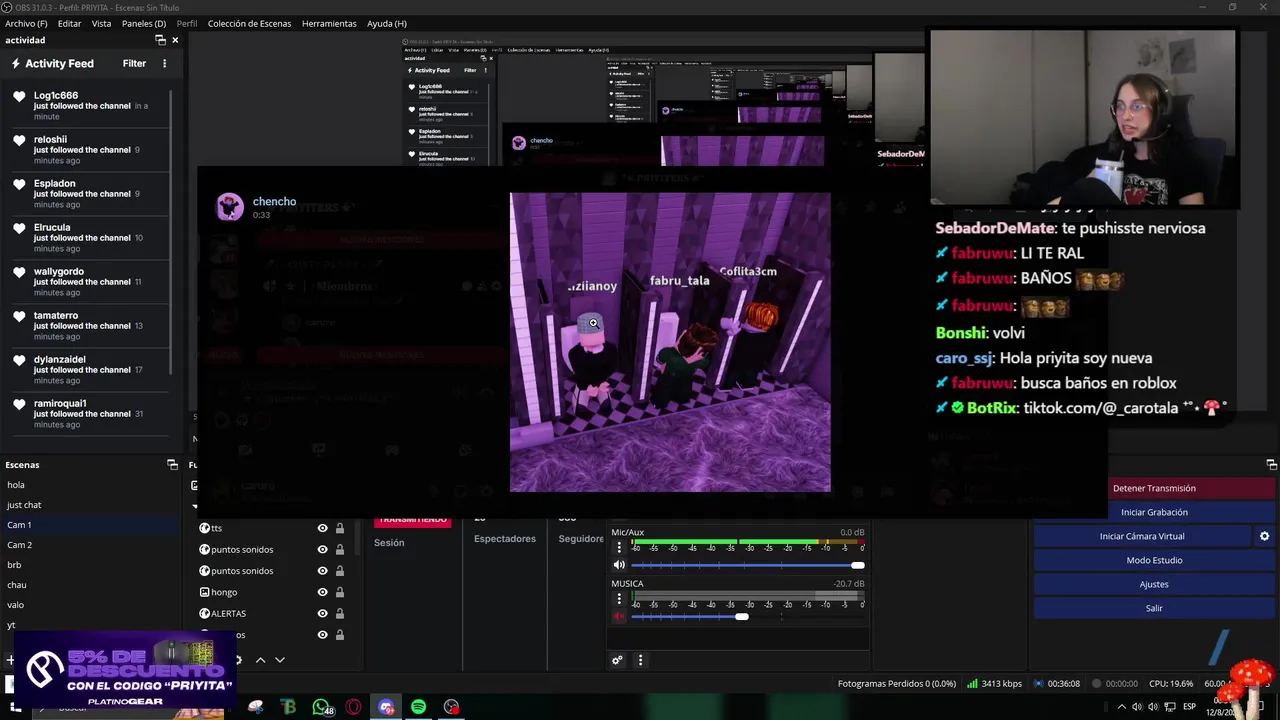Open the Activity Feed Filter options
Screen dimensions: 1280x720
pos(134,63)
